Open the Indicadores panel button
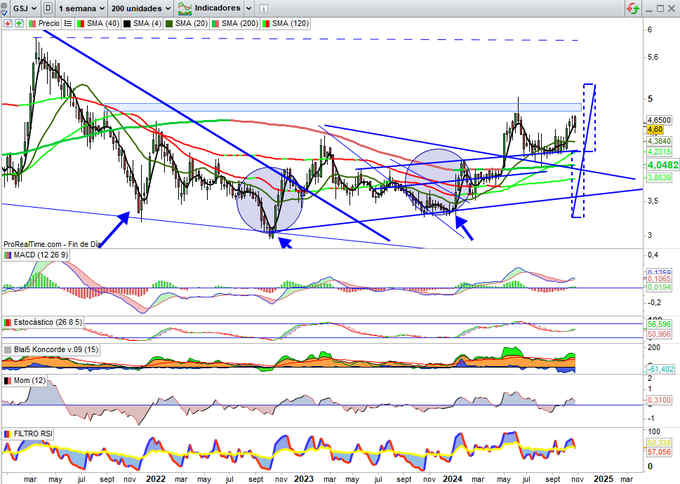 coord(215,8)
